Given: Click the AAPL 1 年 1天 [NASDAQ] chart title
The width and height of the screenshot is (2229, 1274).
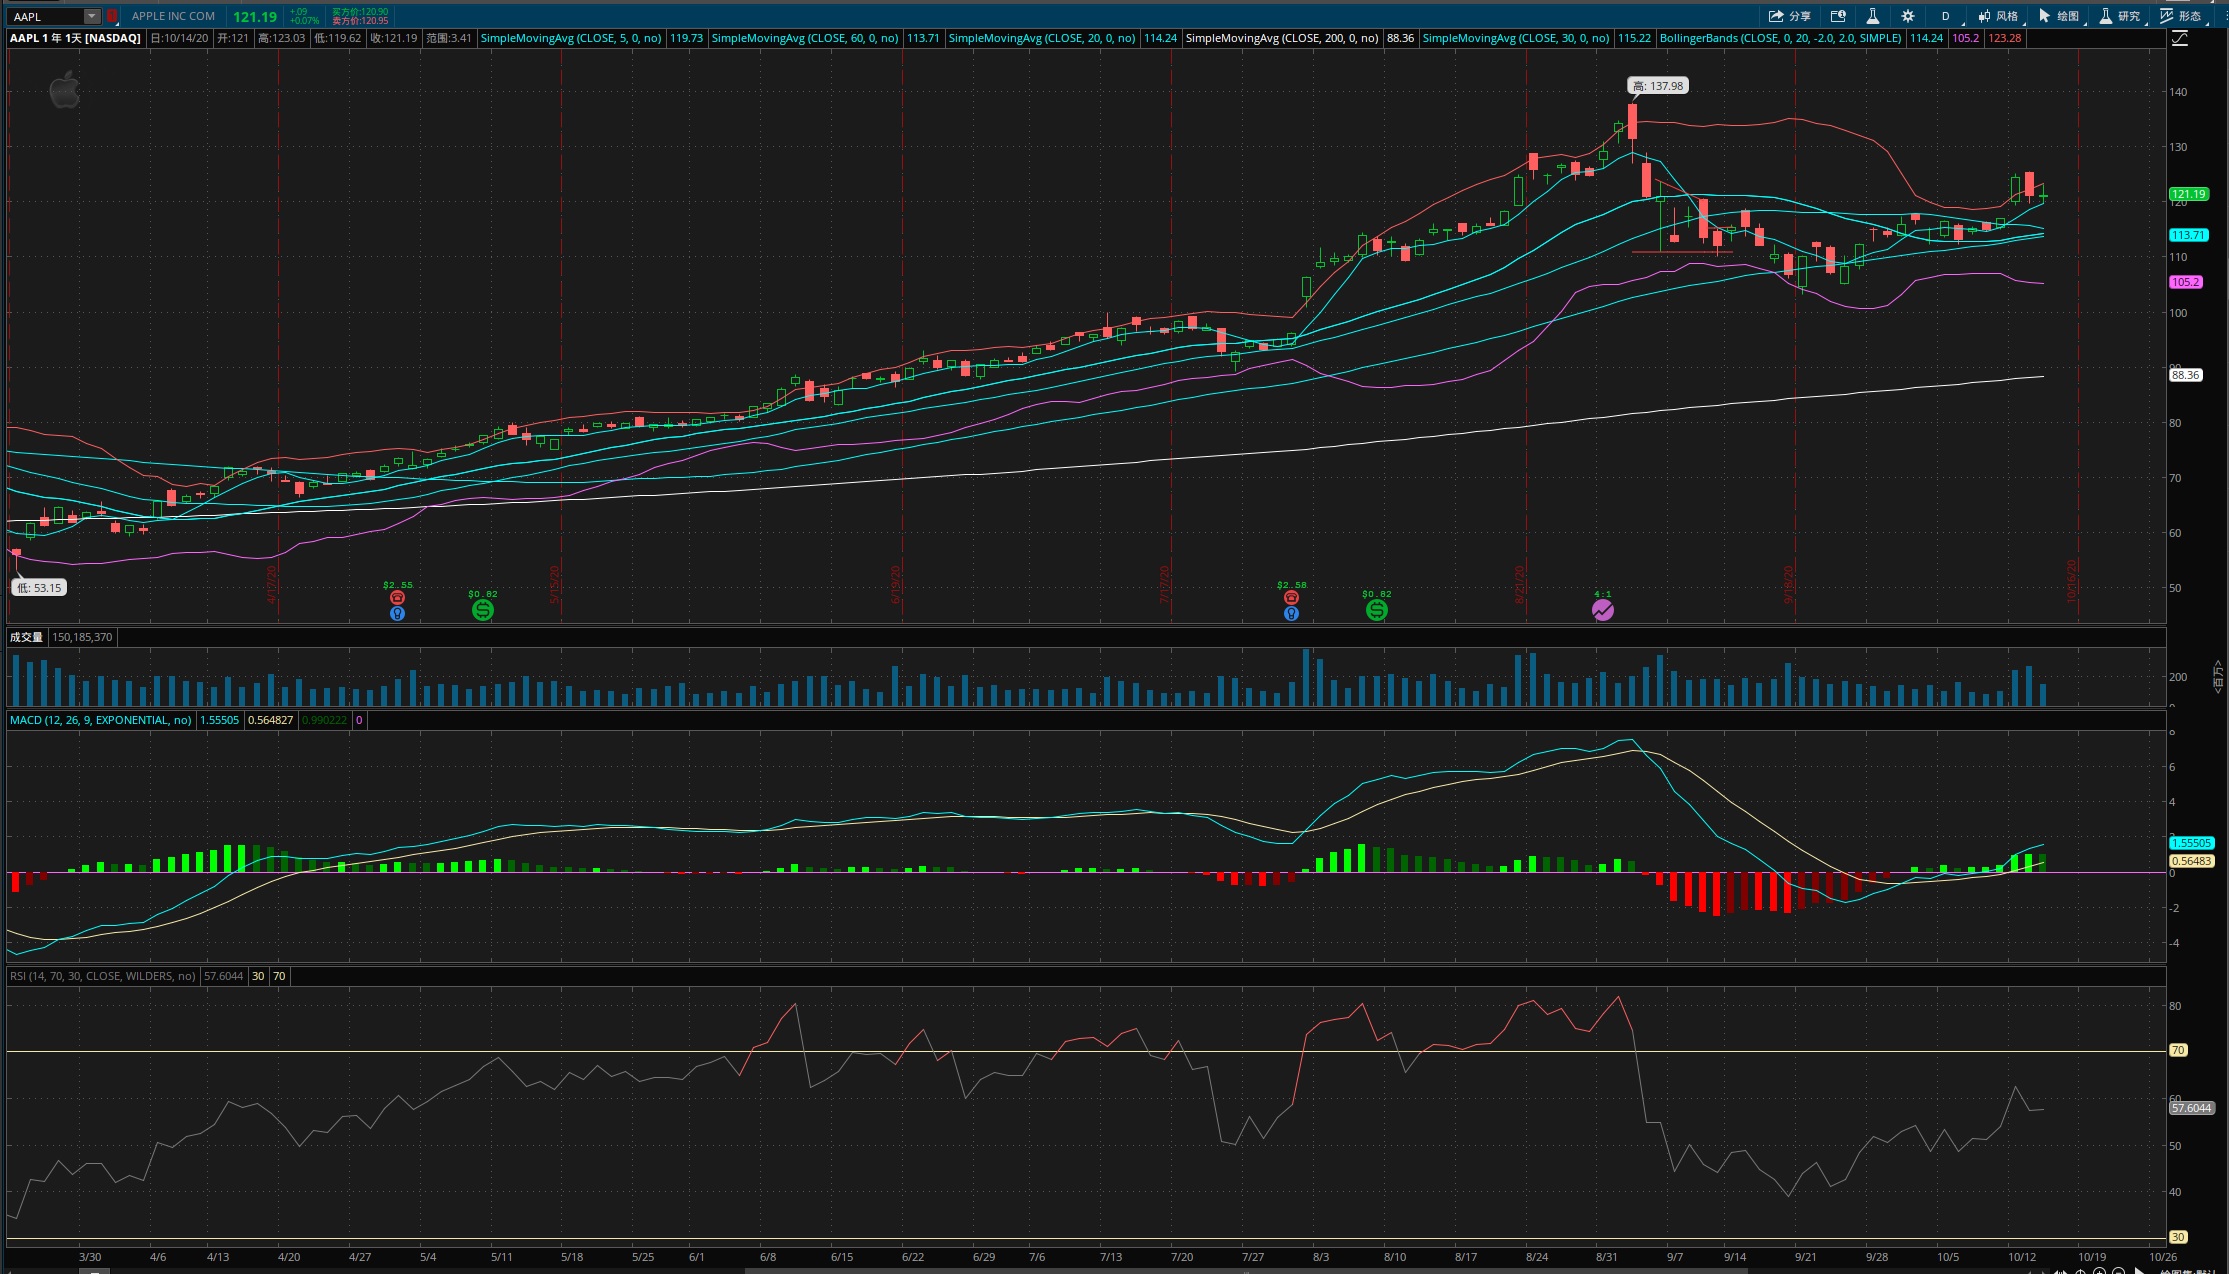Looking at the screenshot, I should tap(75, 38).
